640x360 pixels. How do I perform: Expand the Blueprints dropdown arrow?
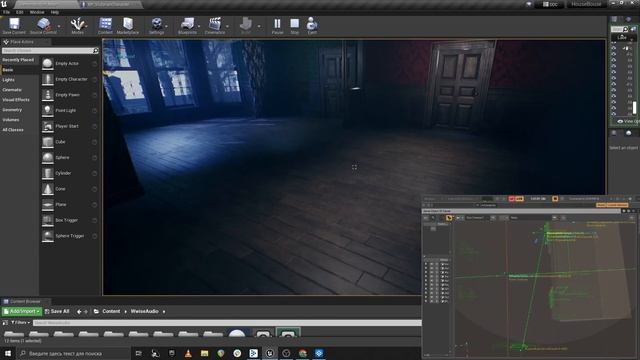199,26
